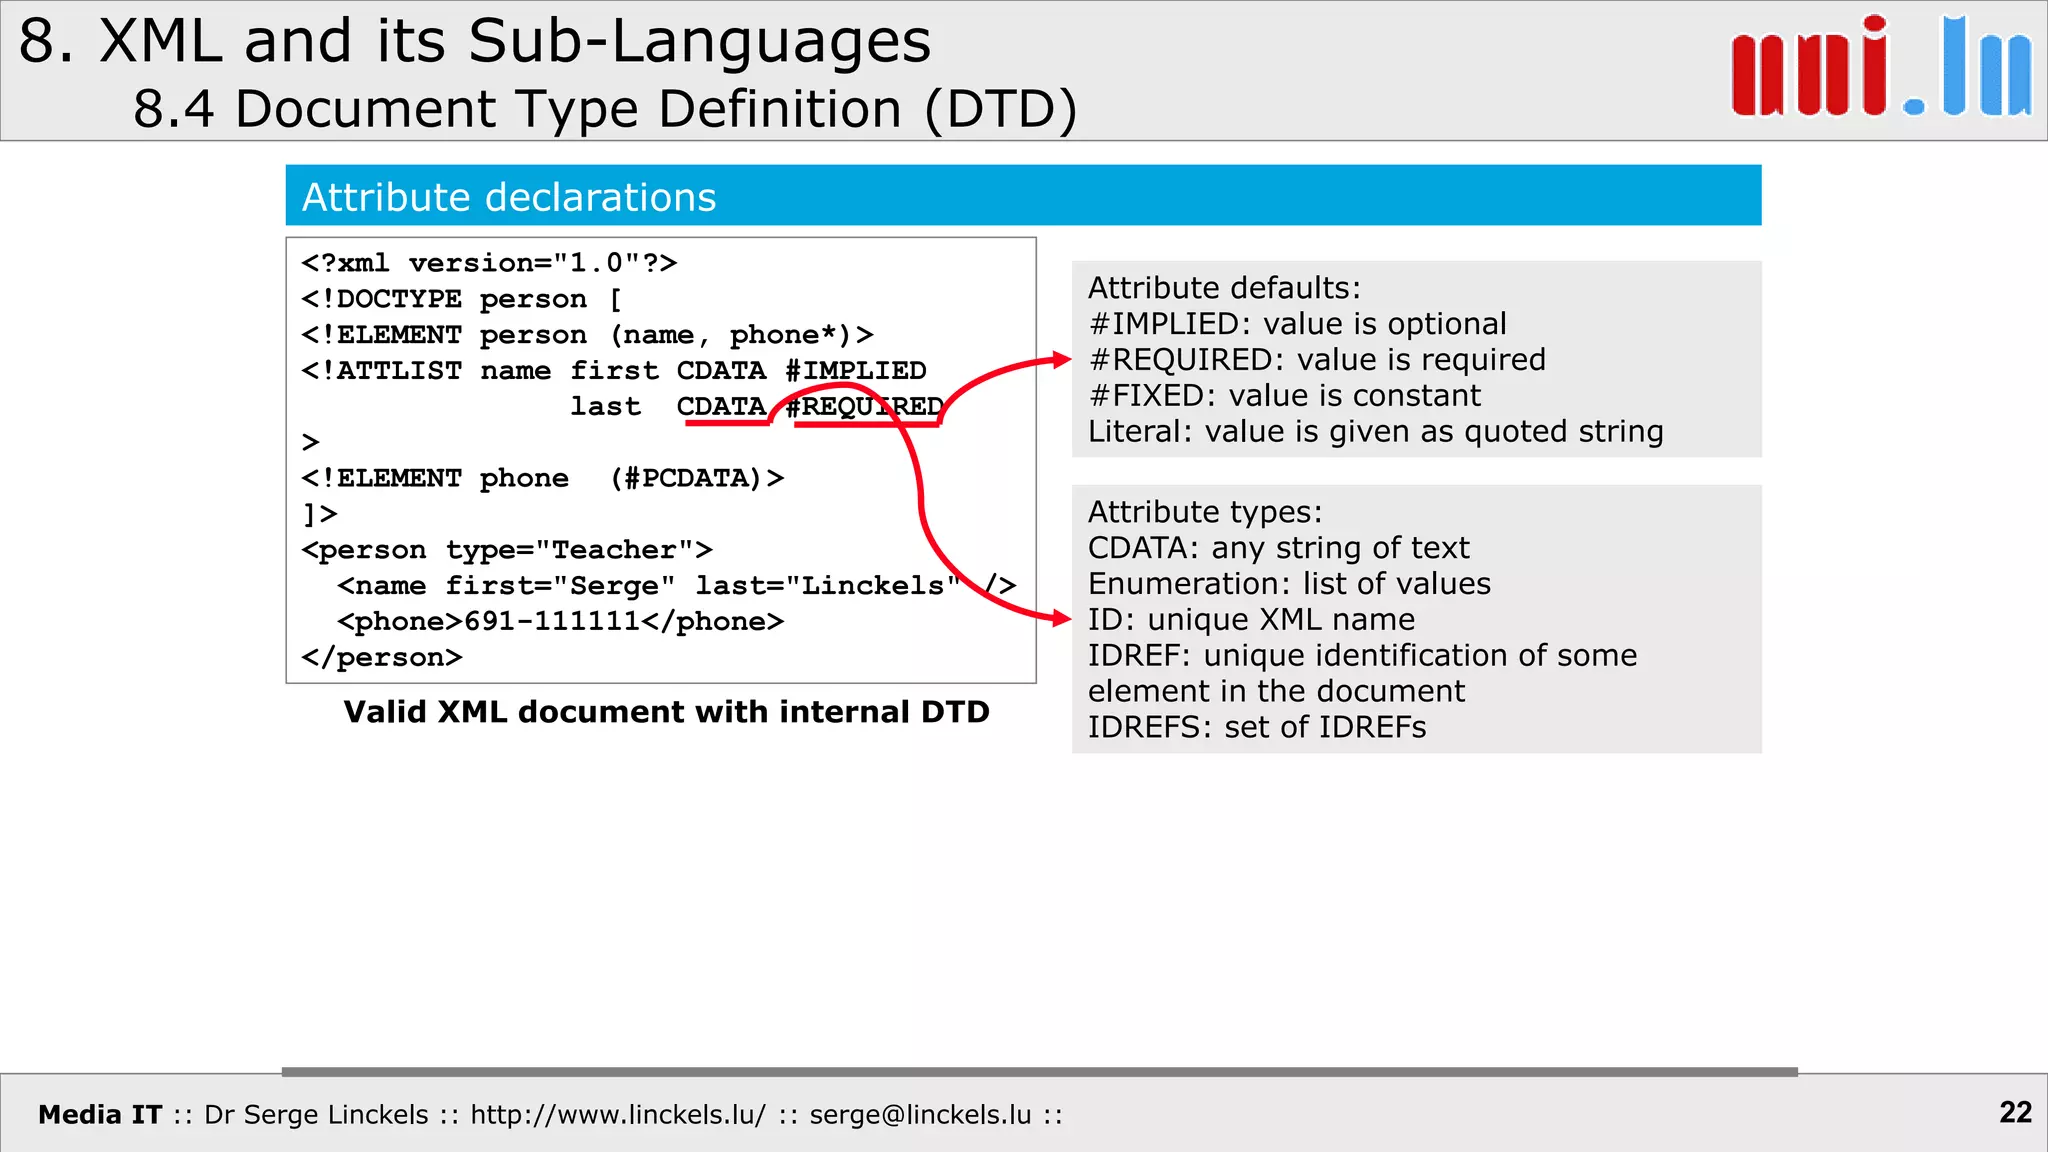Screen dimensions: 2048x1152
Task: Click the 'CDATA: any string of text' line
Action: [x=1279, y=548]
